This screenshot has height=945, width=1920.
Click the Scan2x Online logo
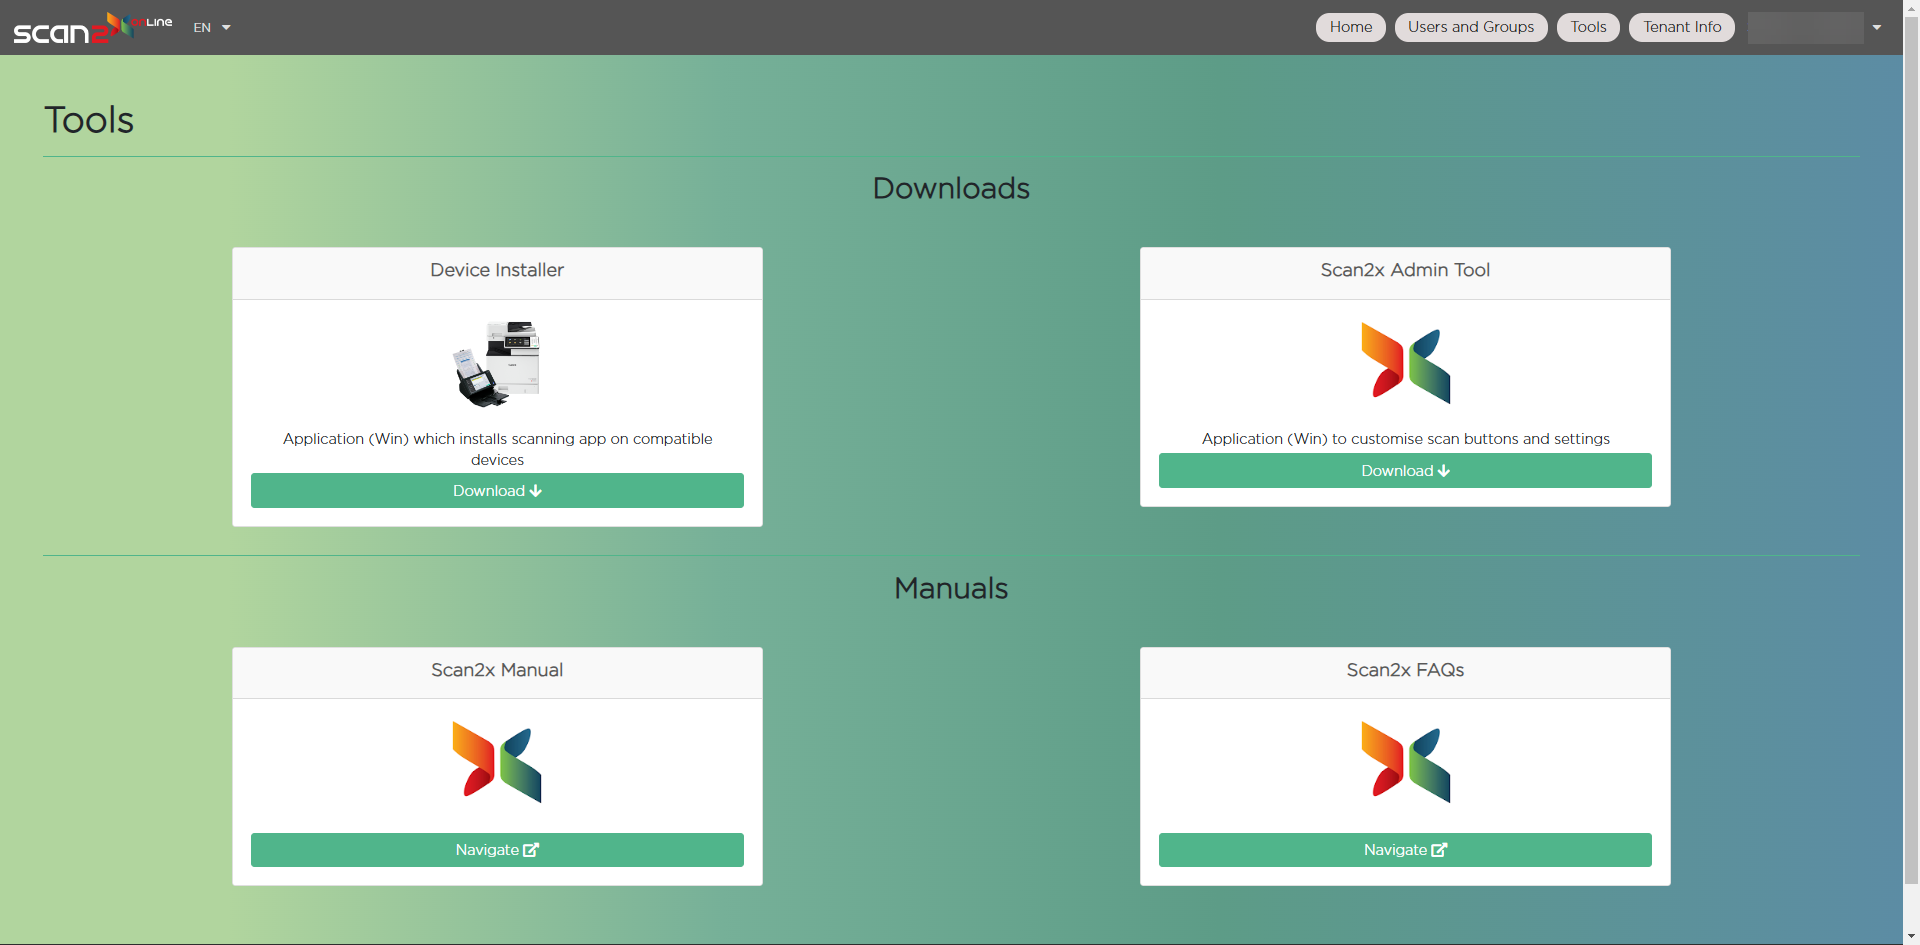(92, 28)
